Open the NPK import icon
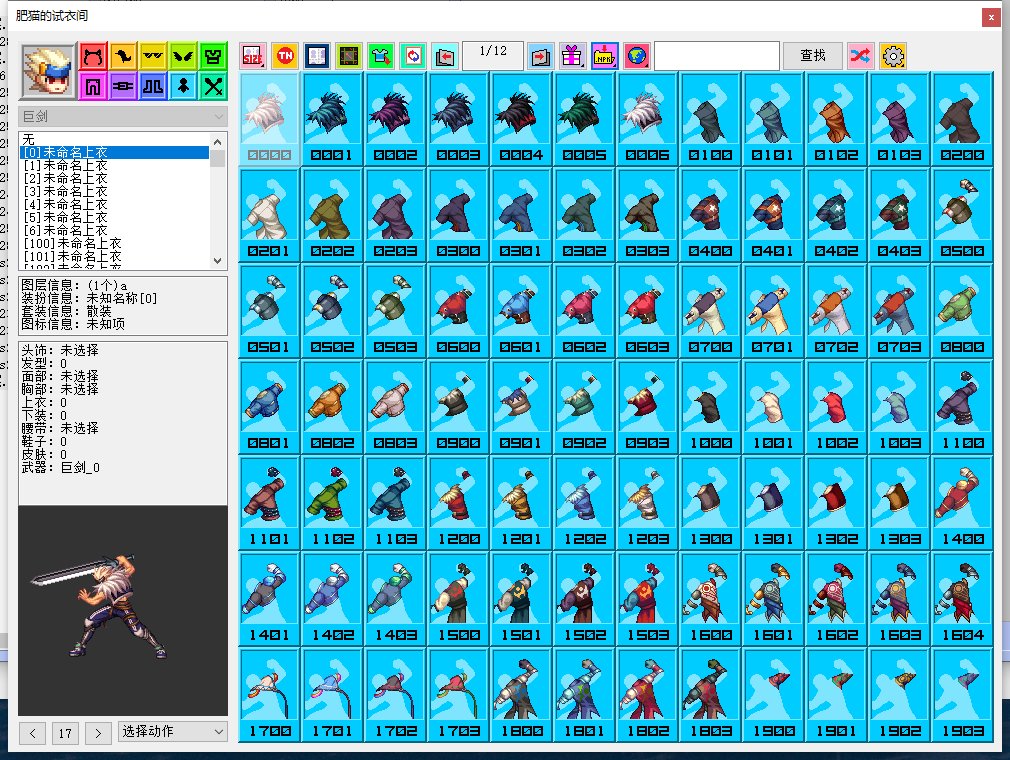Screen dimensions: 1010x760 (604, 56)
